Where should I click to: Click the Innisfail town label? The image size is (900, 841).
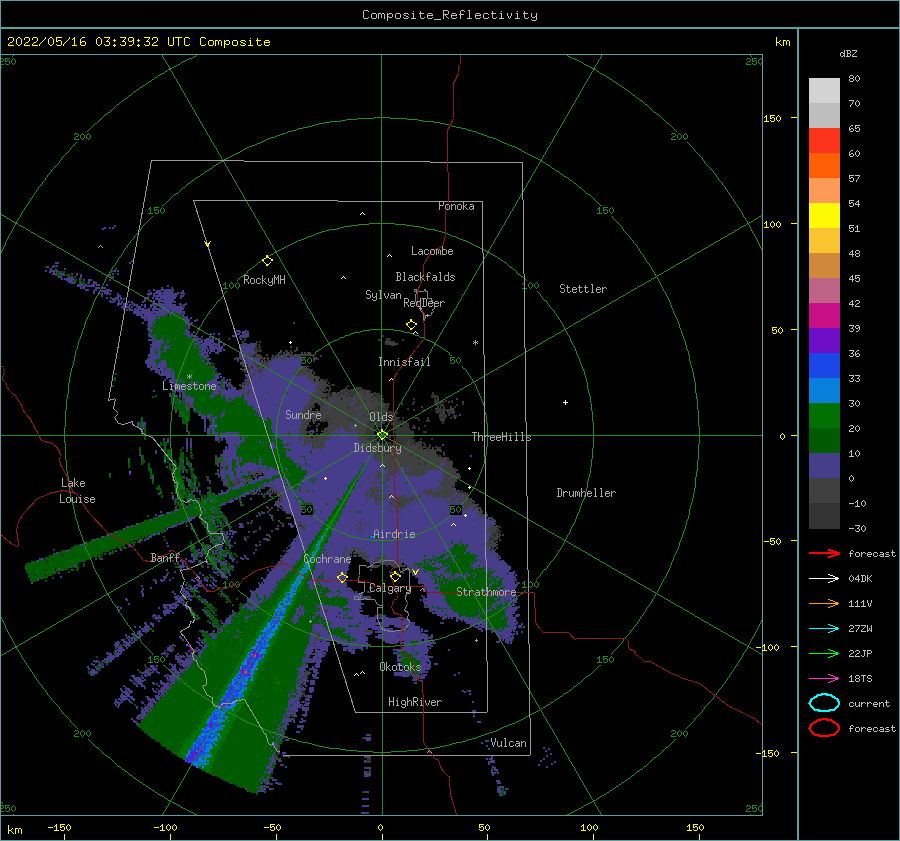click(x=404, y=362)
